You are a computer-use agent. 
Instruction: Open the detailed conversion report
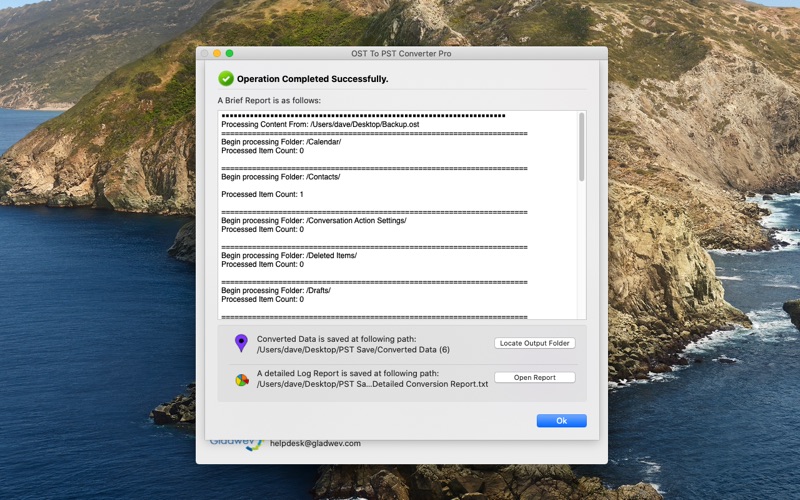[x=534, y=378]
